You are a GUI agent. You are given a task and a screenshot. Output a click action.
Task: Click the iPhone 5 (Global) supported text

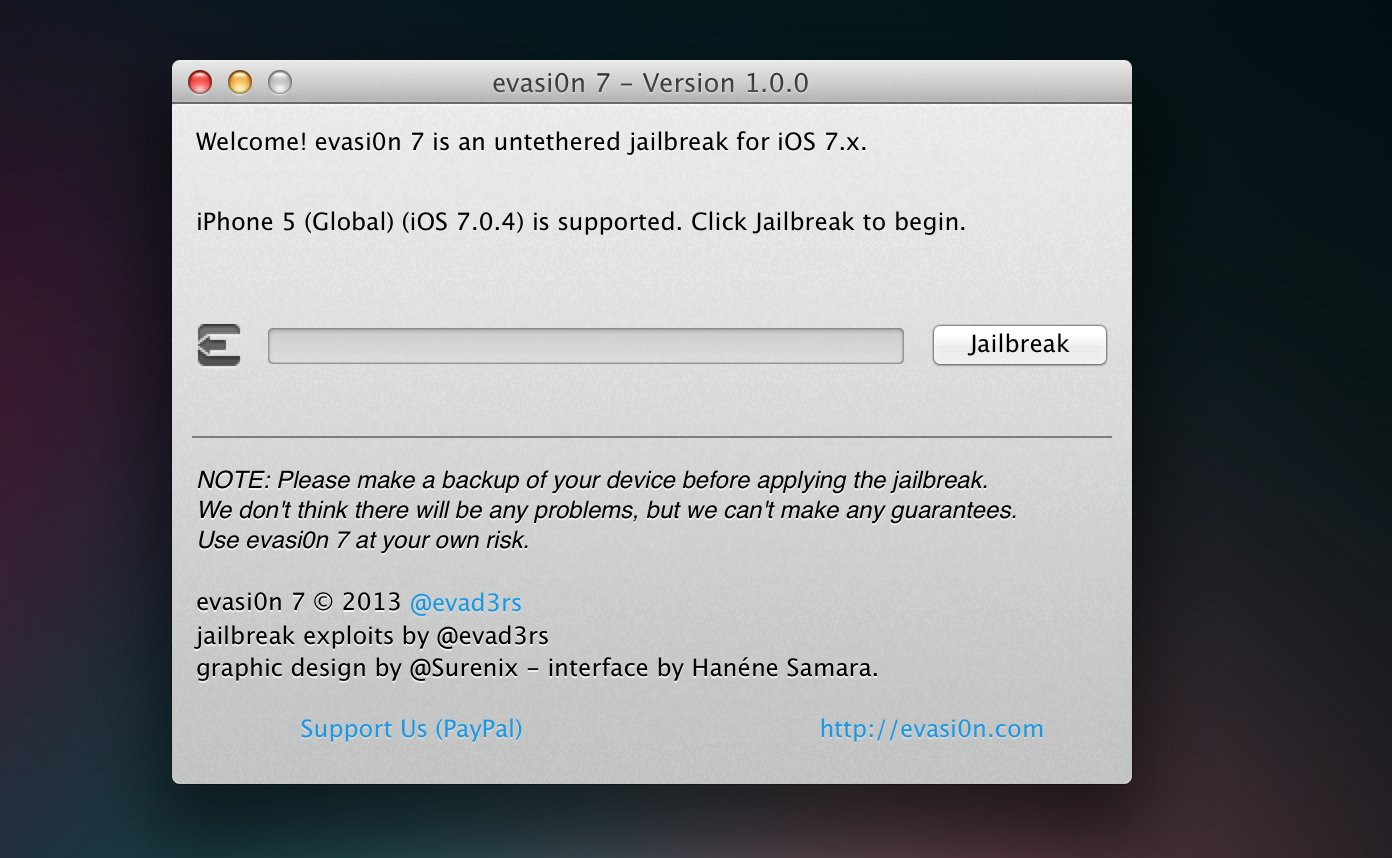click(x=581, y=222)
